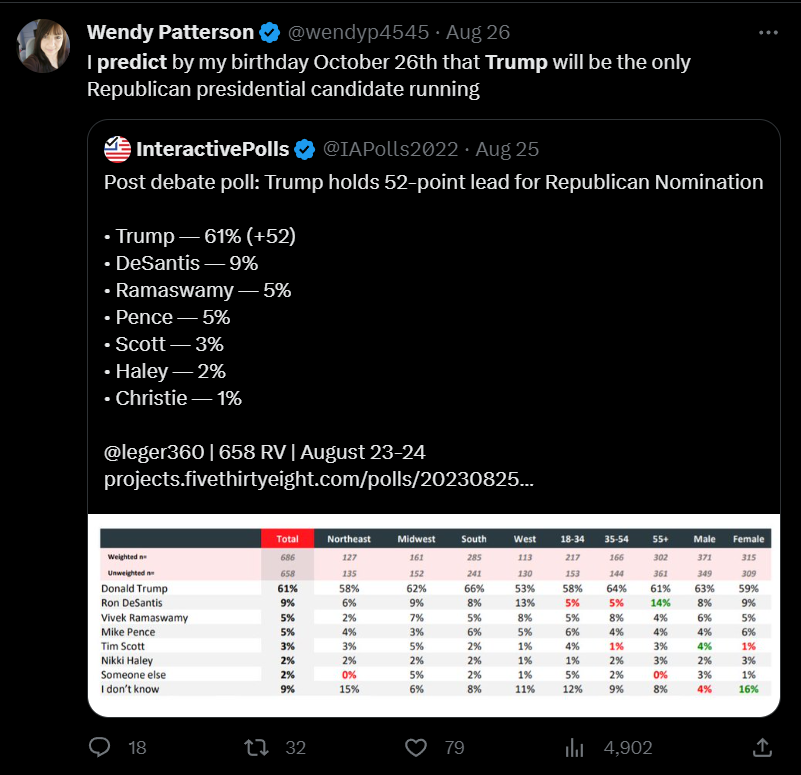Open the InteractivePolls account name
801x775 pixels.
point(213,149)
